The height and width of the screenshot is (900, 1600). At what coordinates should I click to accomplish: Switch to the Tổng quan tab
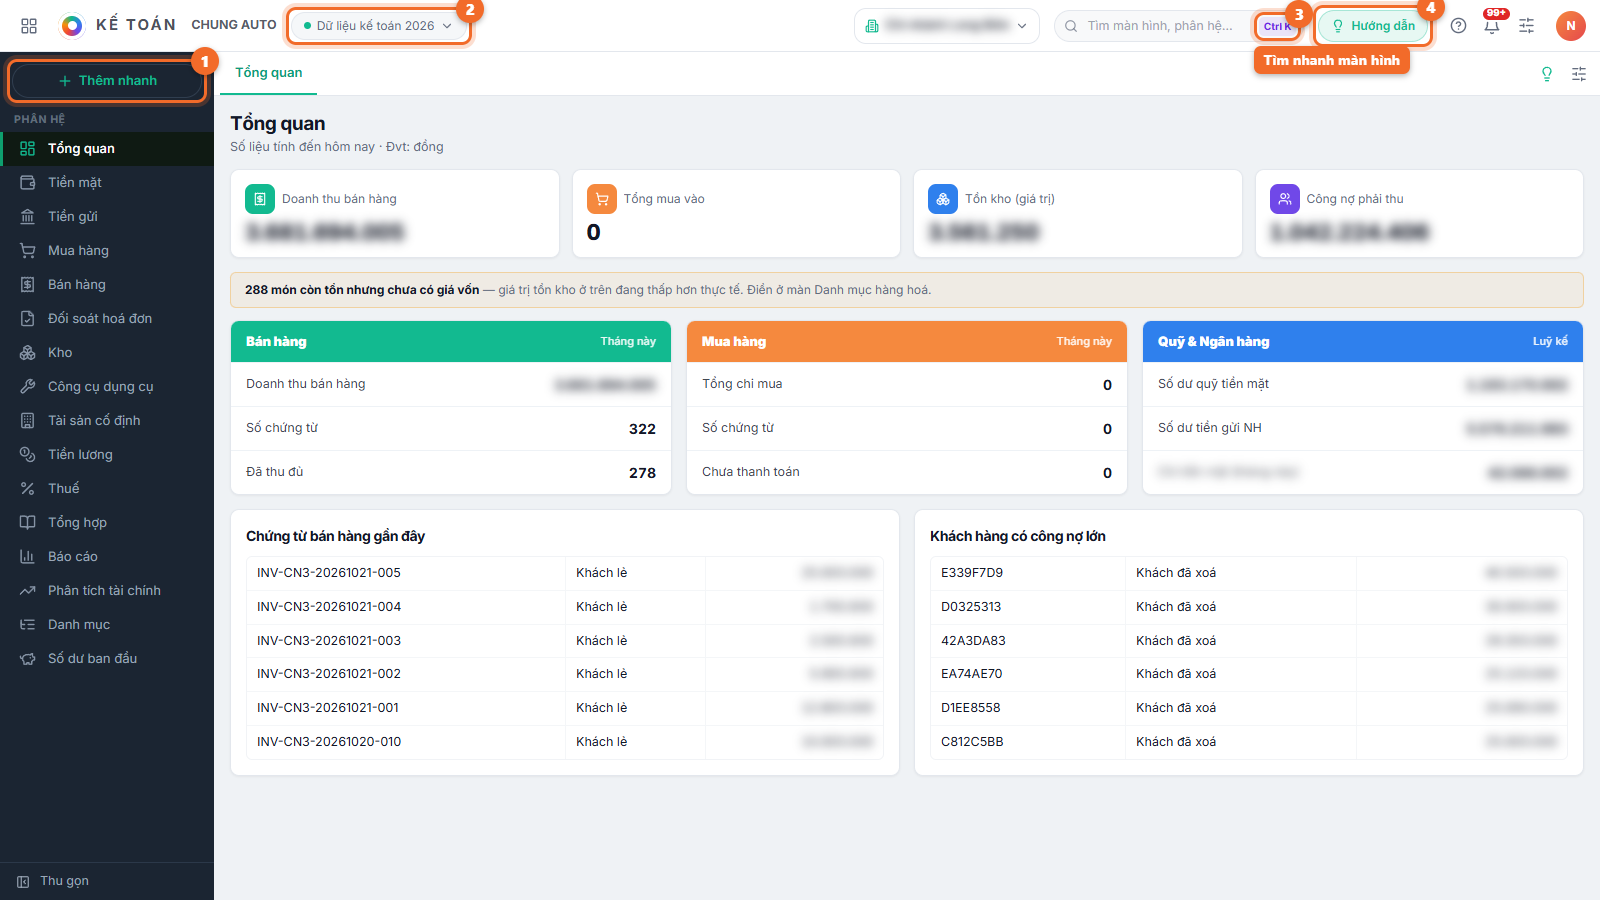(x=268, y=73)
